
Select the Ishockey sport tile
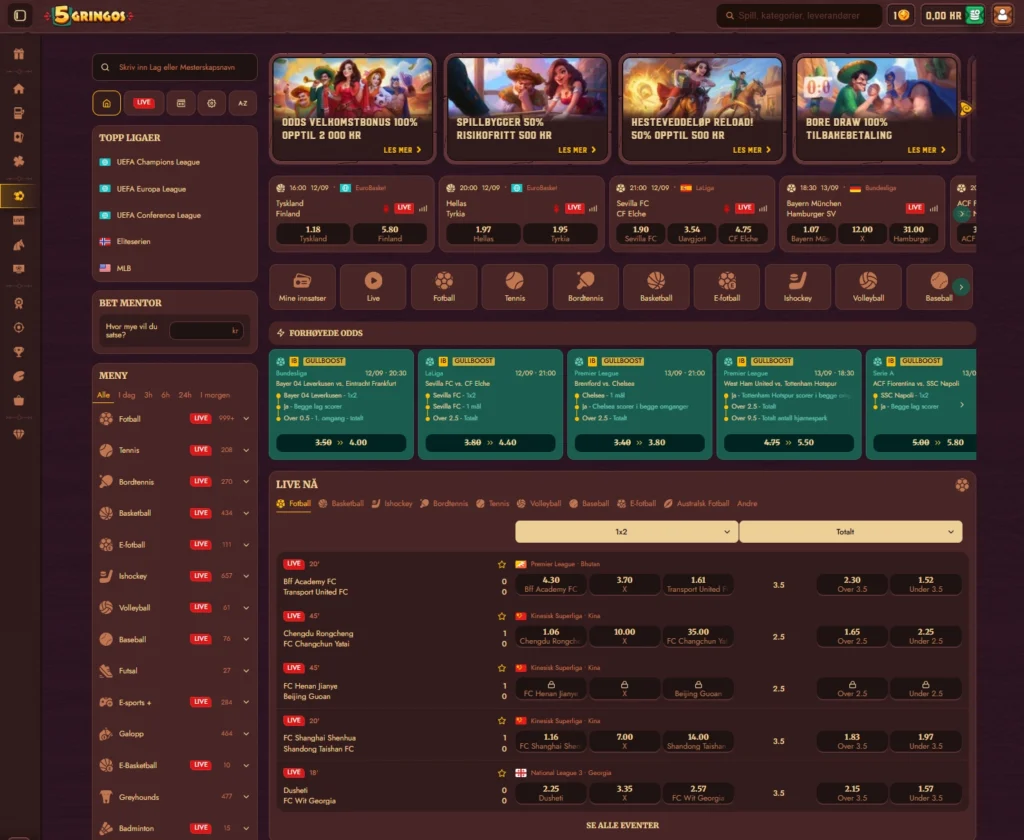coord(797,287)
